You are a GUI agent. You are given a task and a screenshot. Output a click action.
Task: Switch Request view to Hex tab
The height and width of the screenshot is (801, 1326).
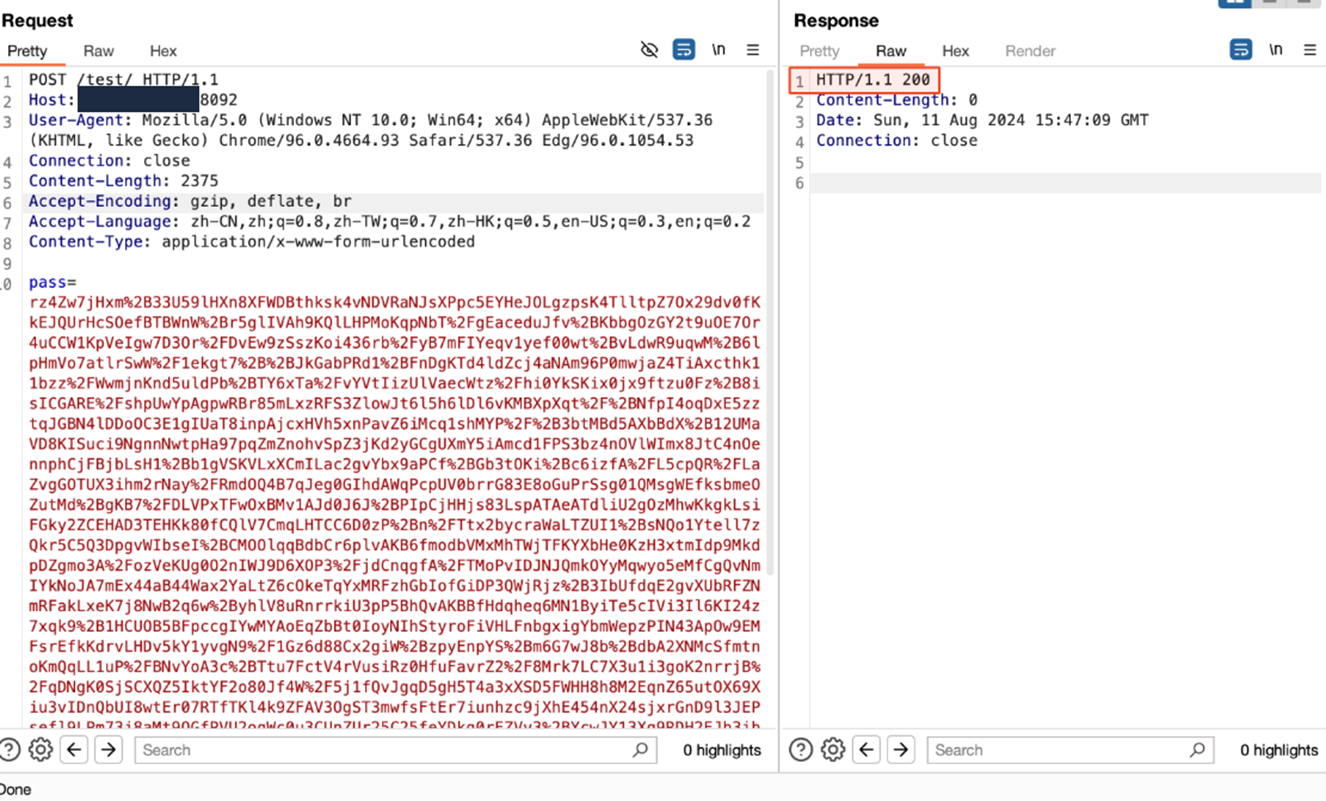tap(163, 51)
